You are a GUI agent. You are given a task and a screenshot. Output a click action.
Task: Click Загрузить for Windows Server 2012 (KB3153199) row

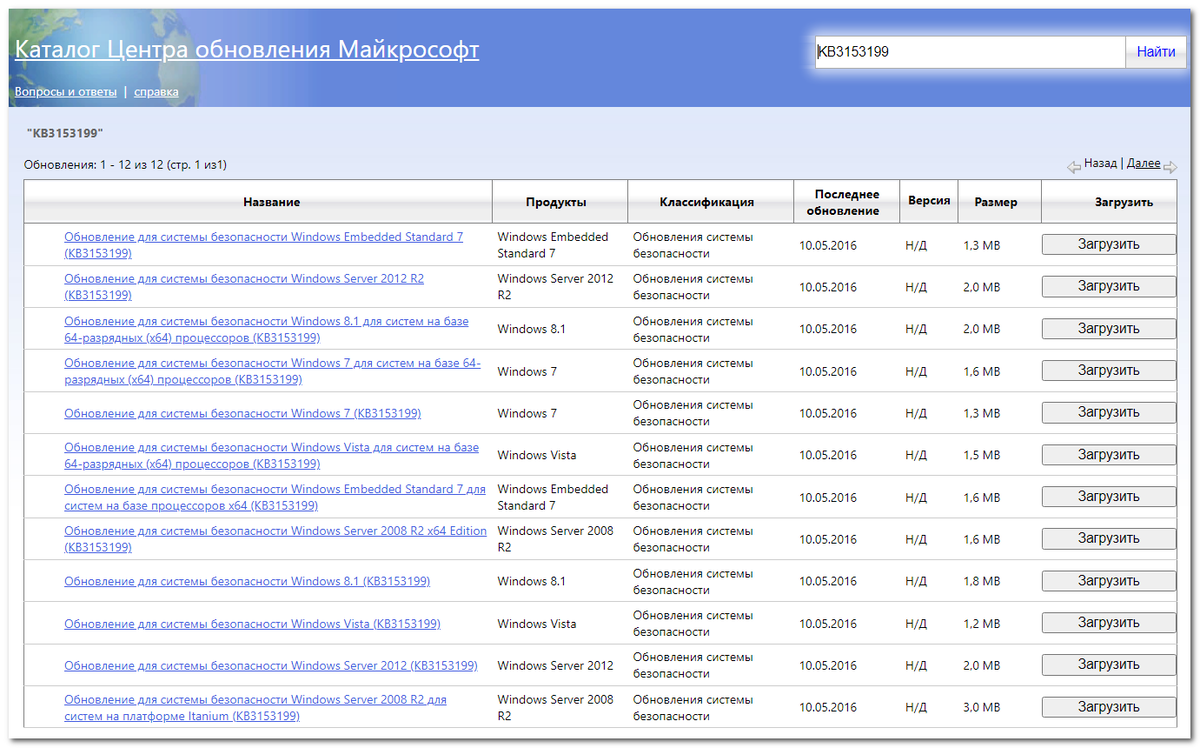(1108, 664)
